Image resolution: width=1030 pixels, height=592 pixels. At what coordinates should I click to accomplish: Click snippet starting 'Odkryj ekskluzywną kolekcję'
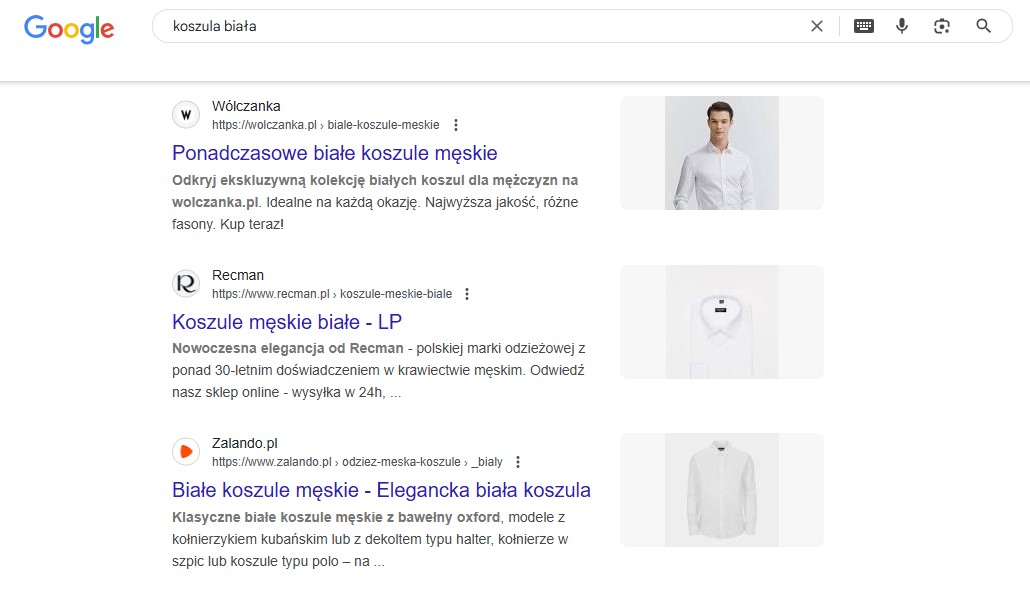click(375, 202)
